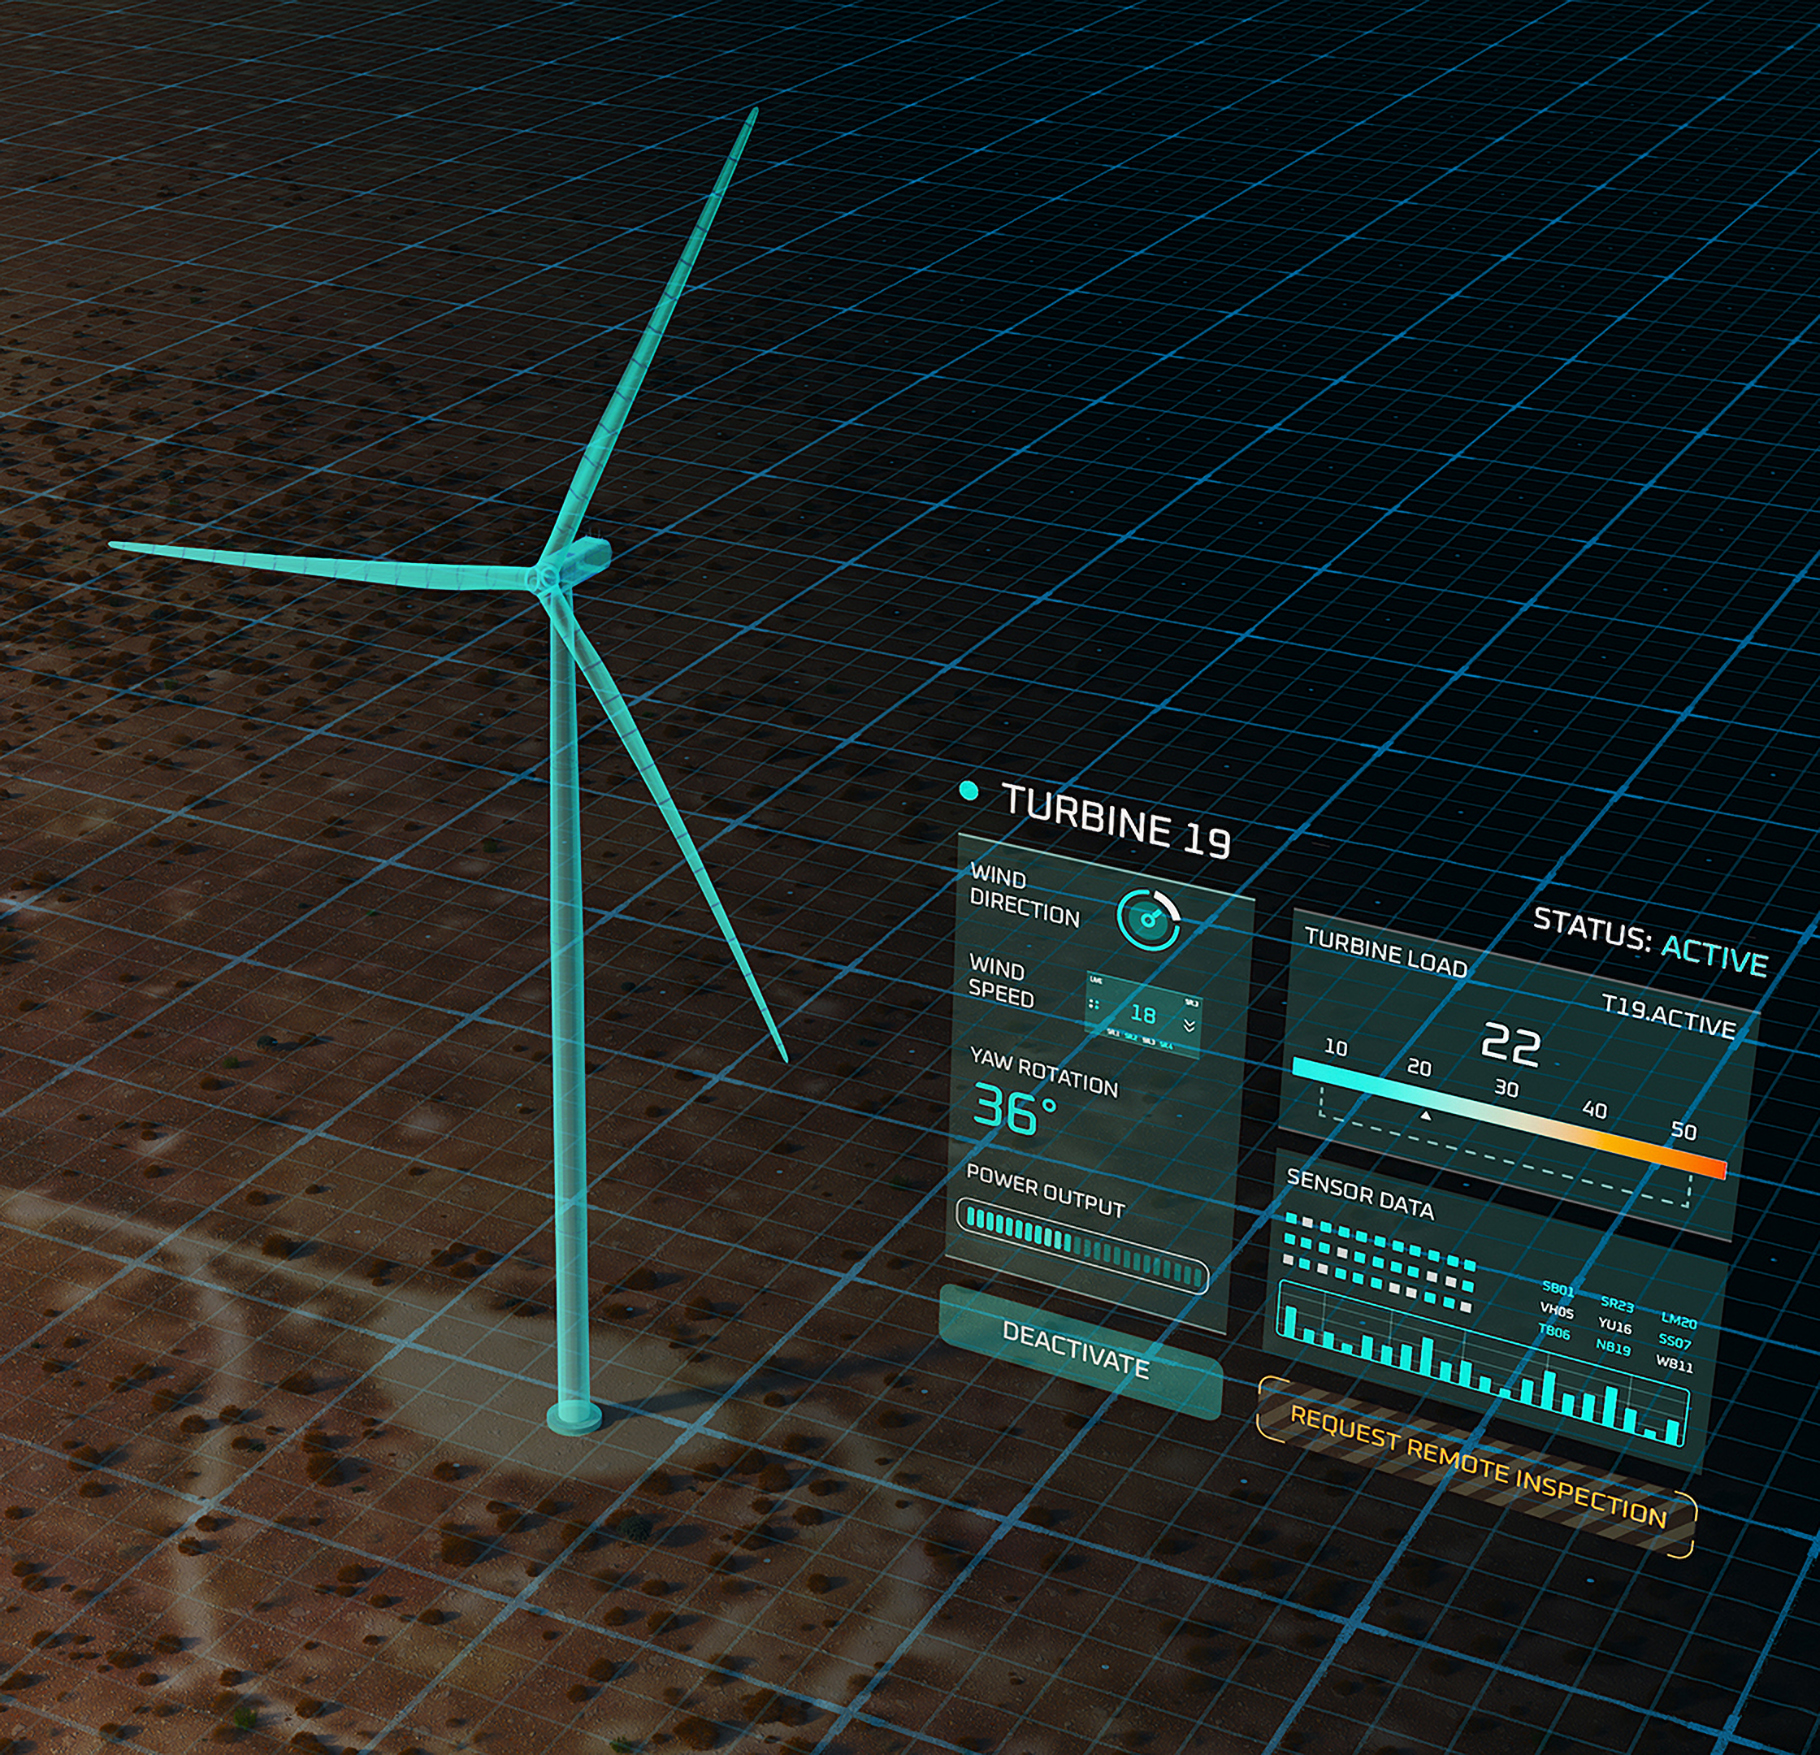
Task: Select sensor code VH05
Action: (x=1557, y=1311)
